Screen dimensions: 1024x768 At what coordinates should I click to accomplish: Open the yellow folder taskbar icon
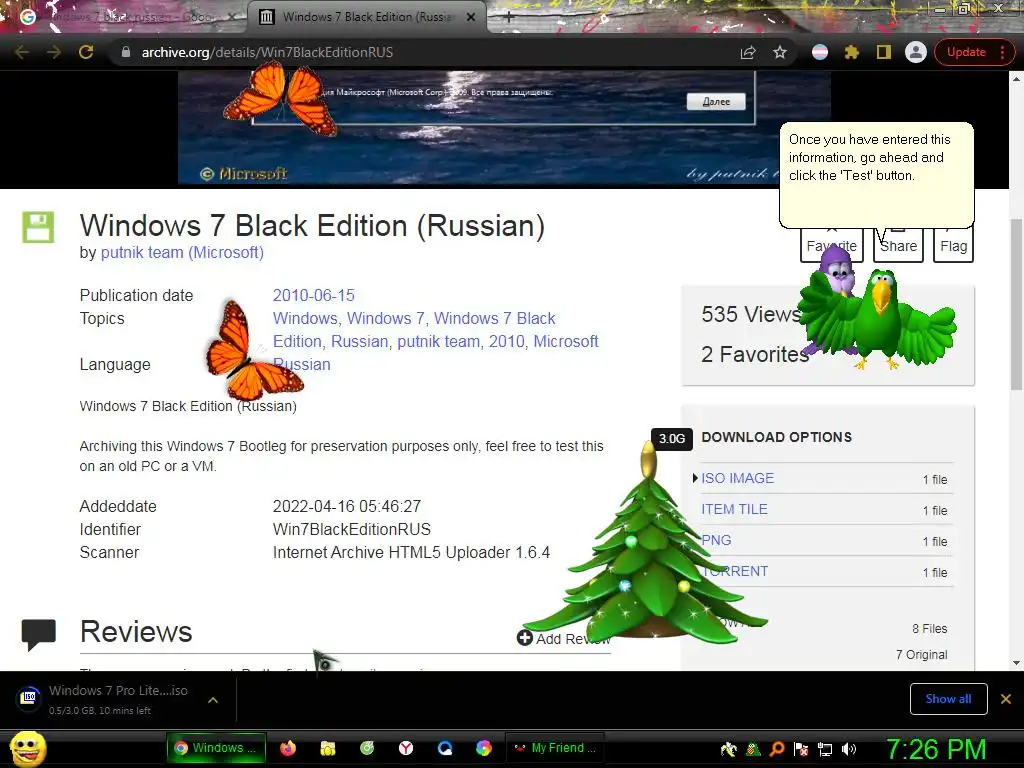point(328,748)
